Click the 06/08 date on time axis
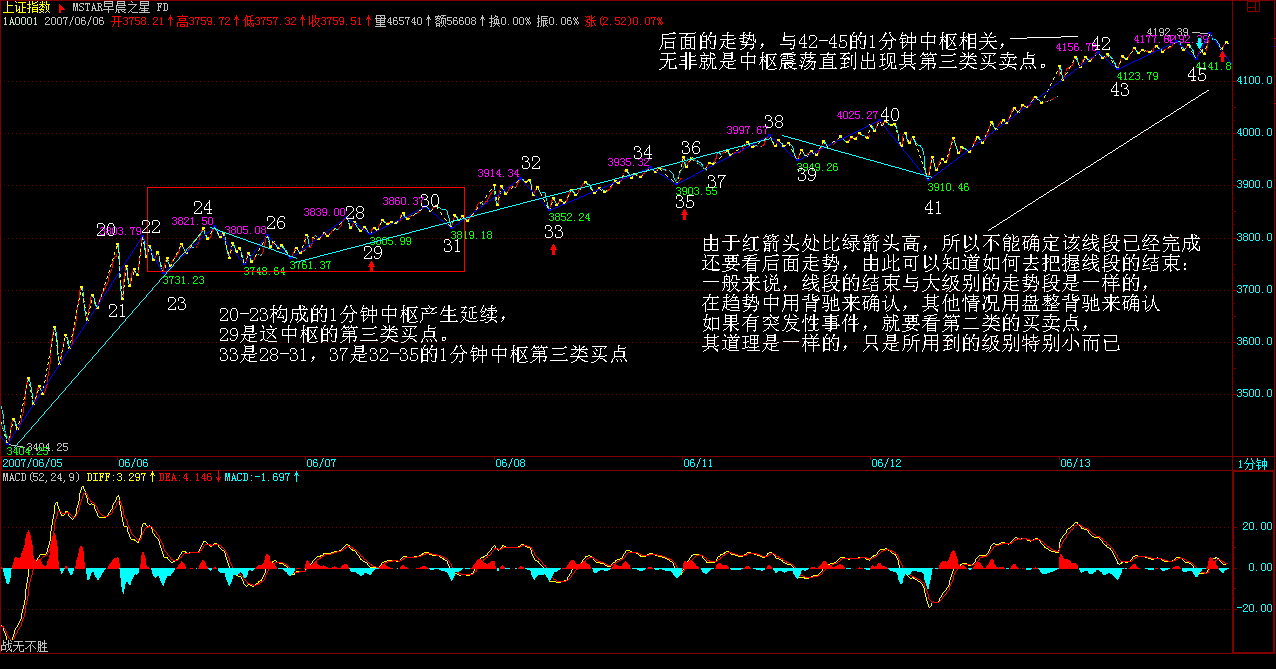The image size is (1276, 669). (510, 464)
